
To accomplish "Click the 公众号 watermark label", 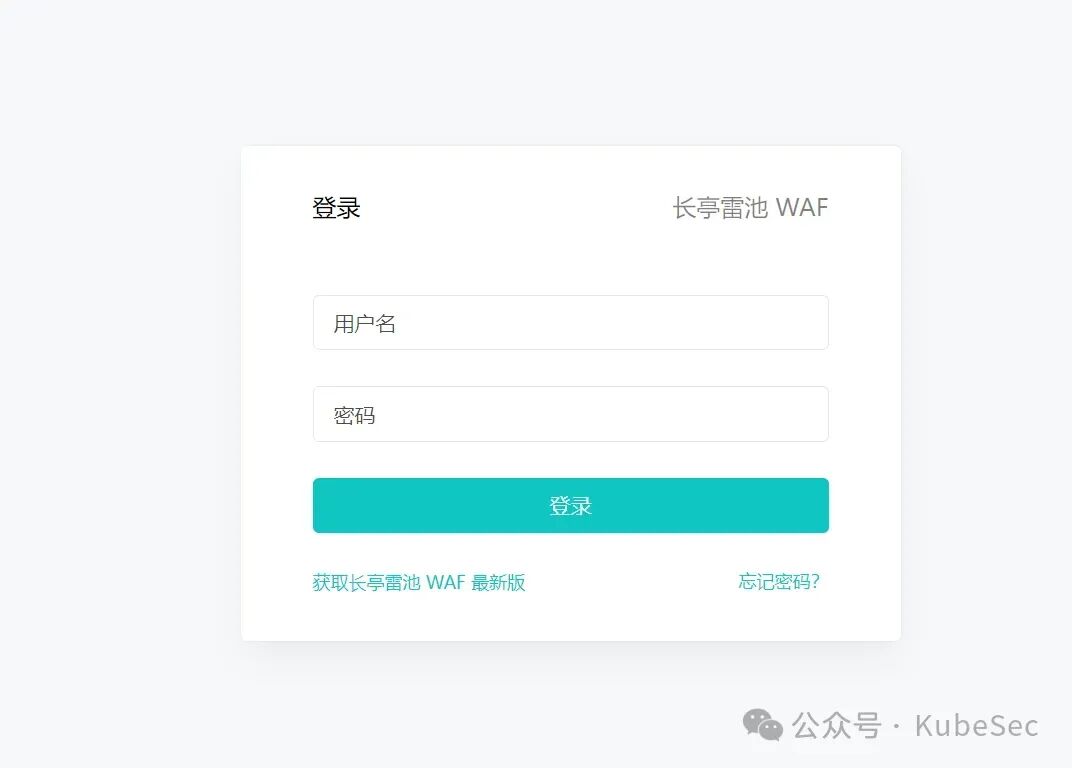I will point(837,726).
